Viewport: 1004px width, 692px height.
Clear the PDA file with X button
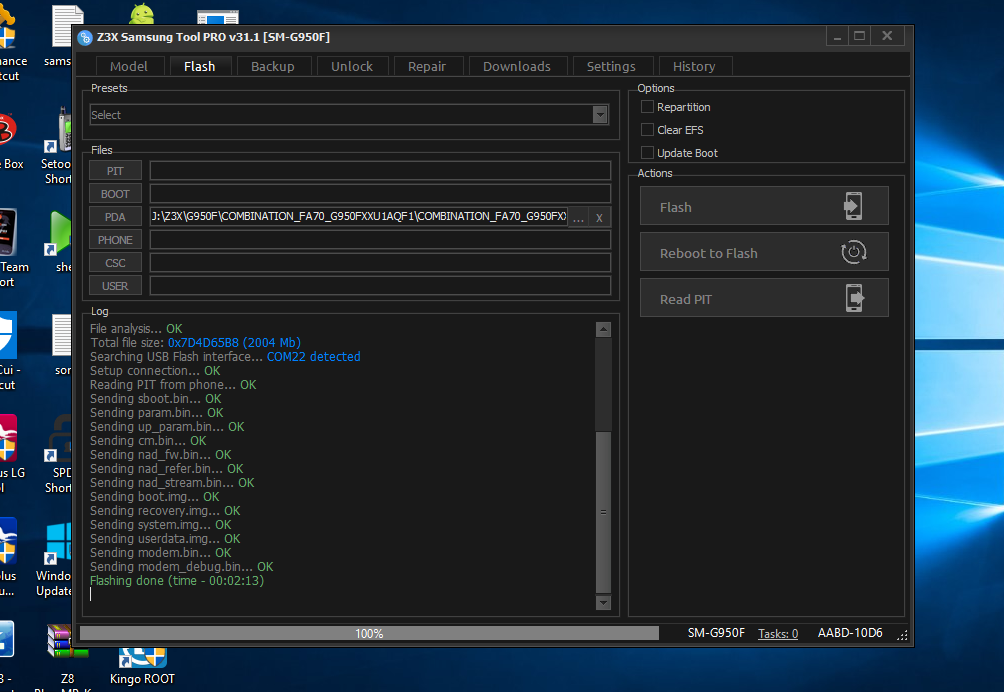click(x=599, y=218)
